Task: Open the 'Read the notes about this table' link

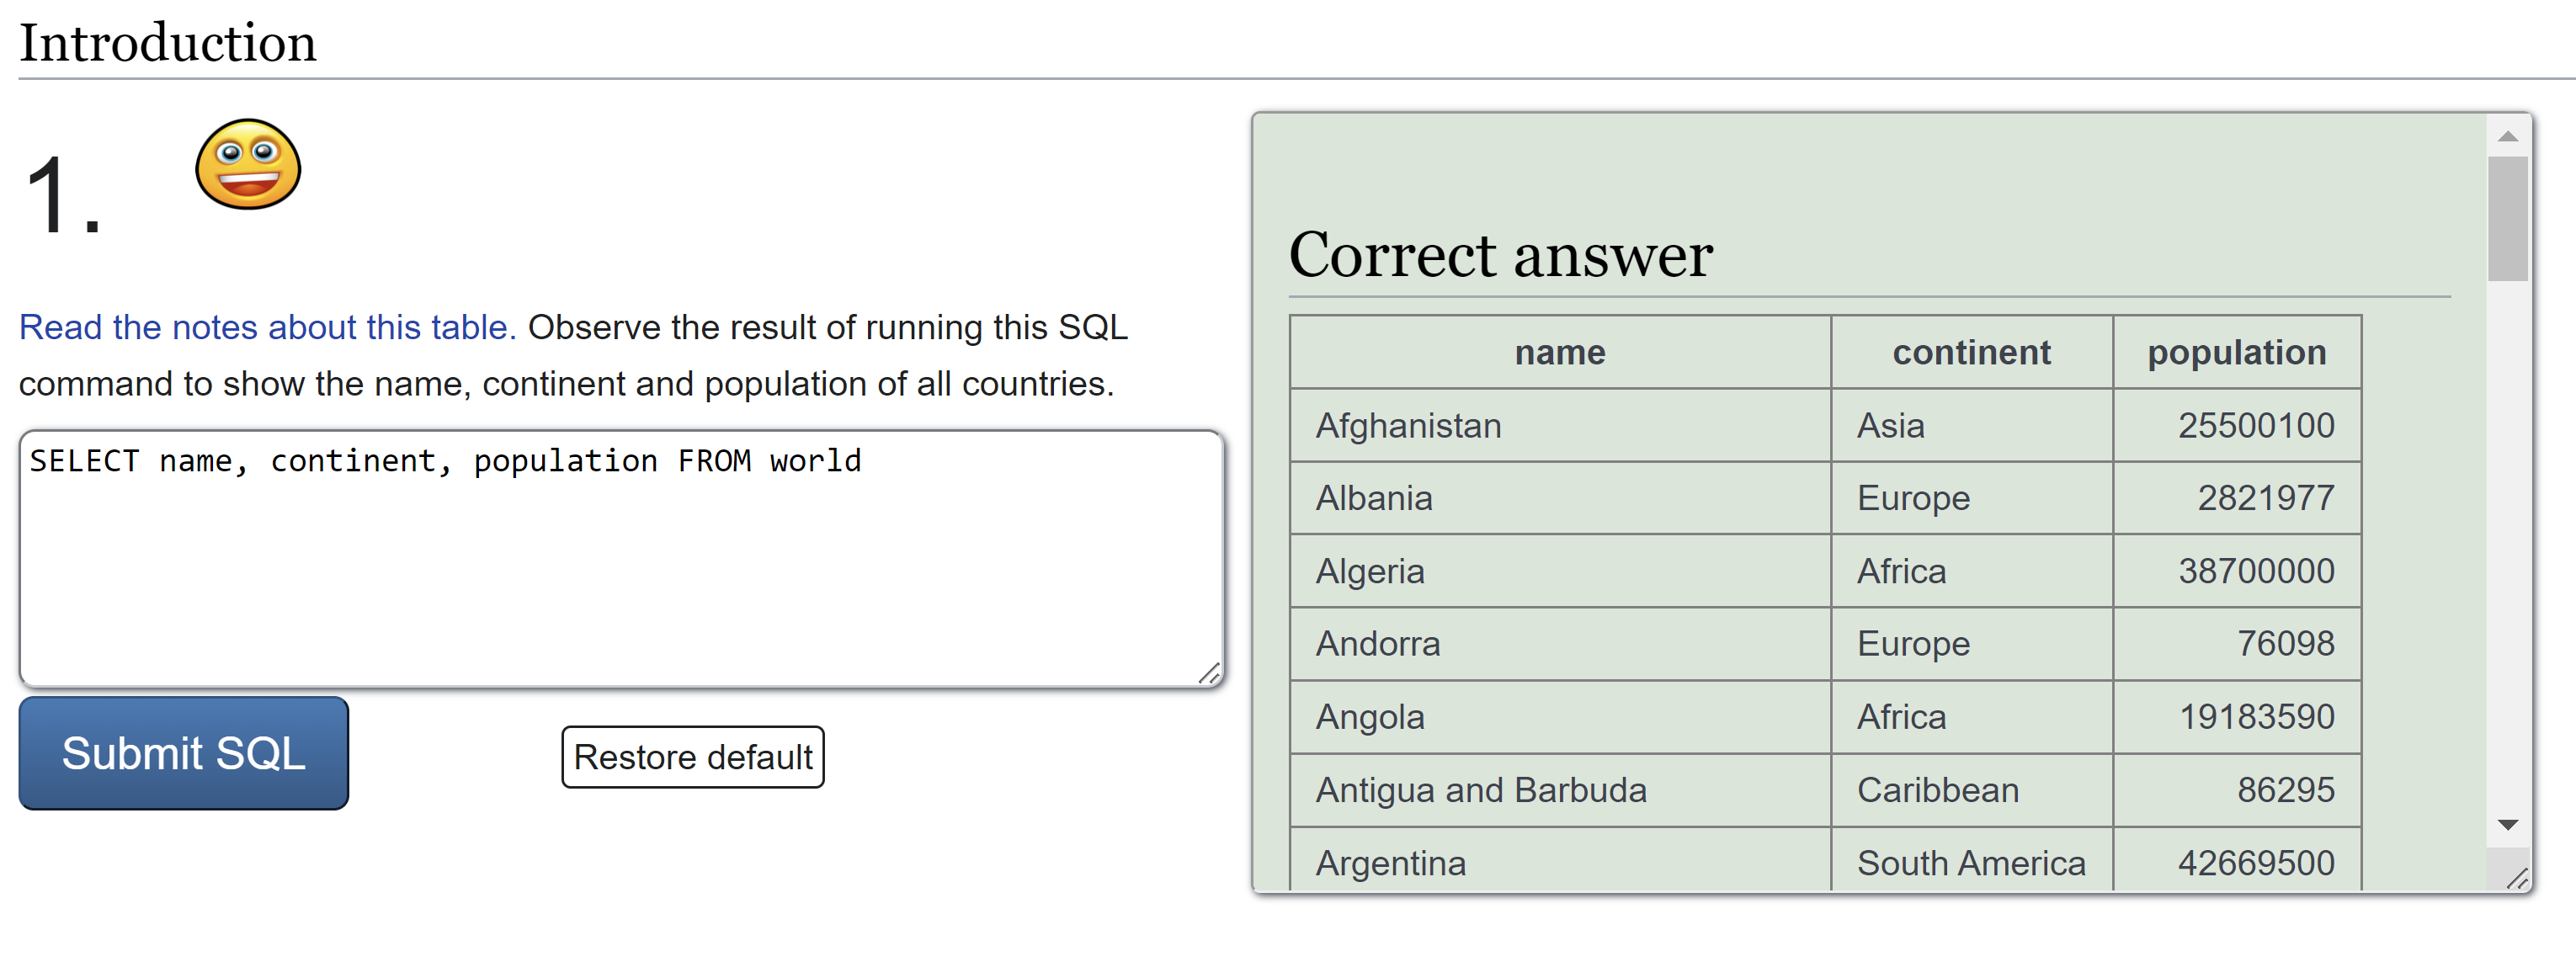Action: click(x=267, y=327)
